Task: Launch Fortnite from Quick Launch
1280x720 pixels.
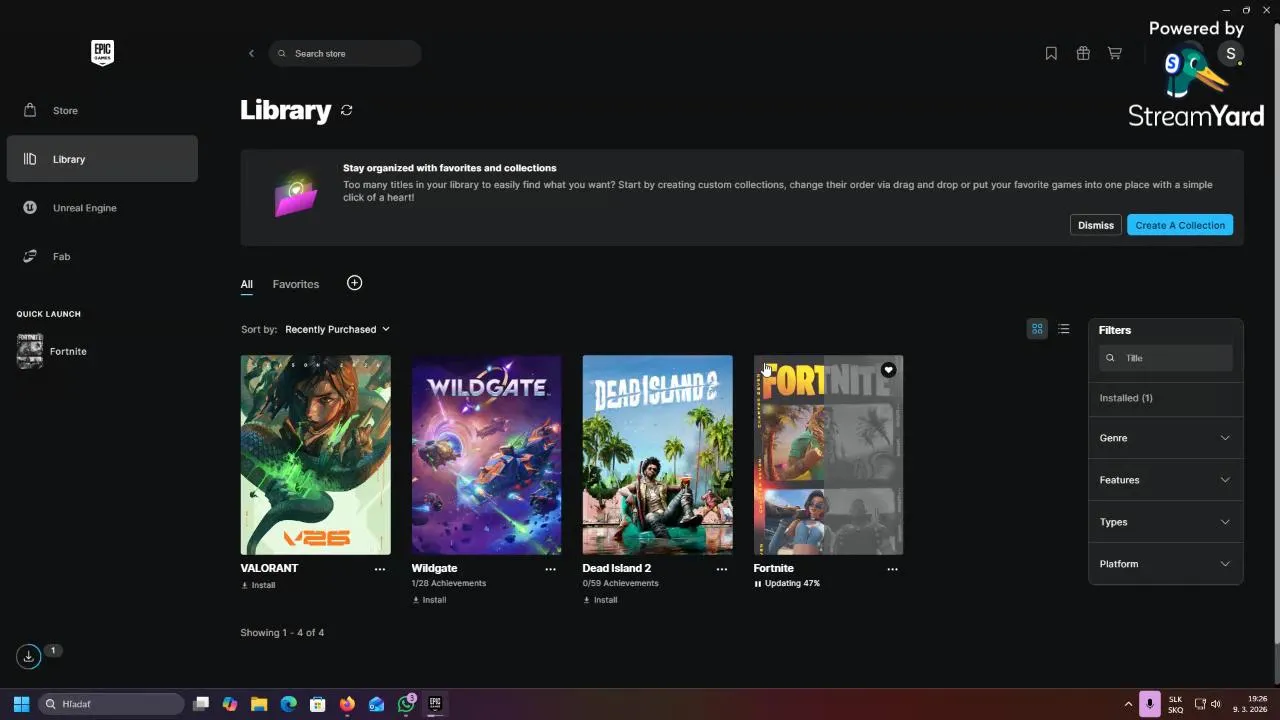Action: click(52, 351)
